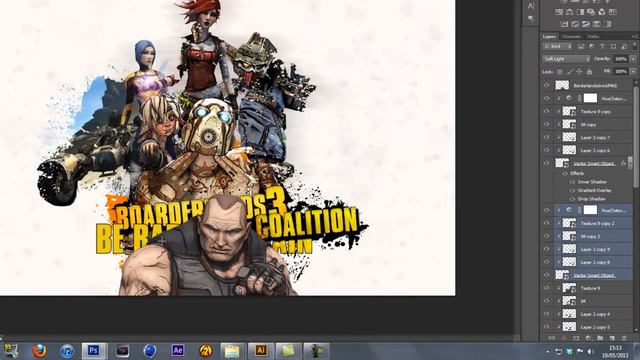Screen dimensions: 640x360
Task: Open Windows Explorer folder in taskbar
Action: (x=232, y=351)
